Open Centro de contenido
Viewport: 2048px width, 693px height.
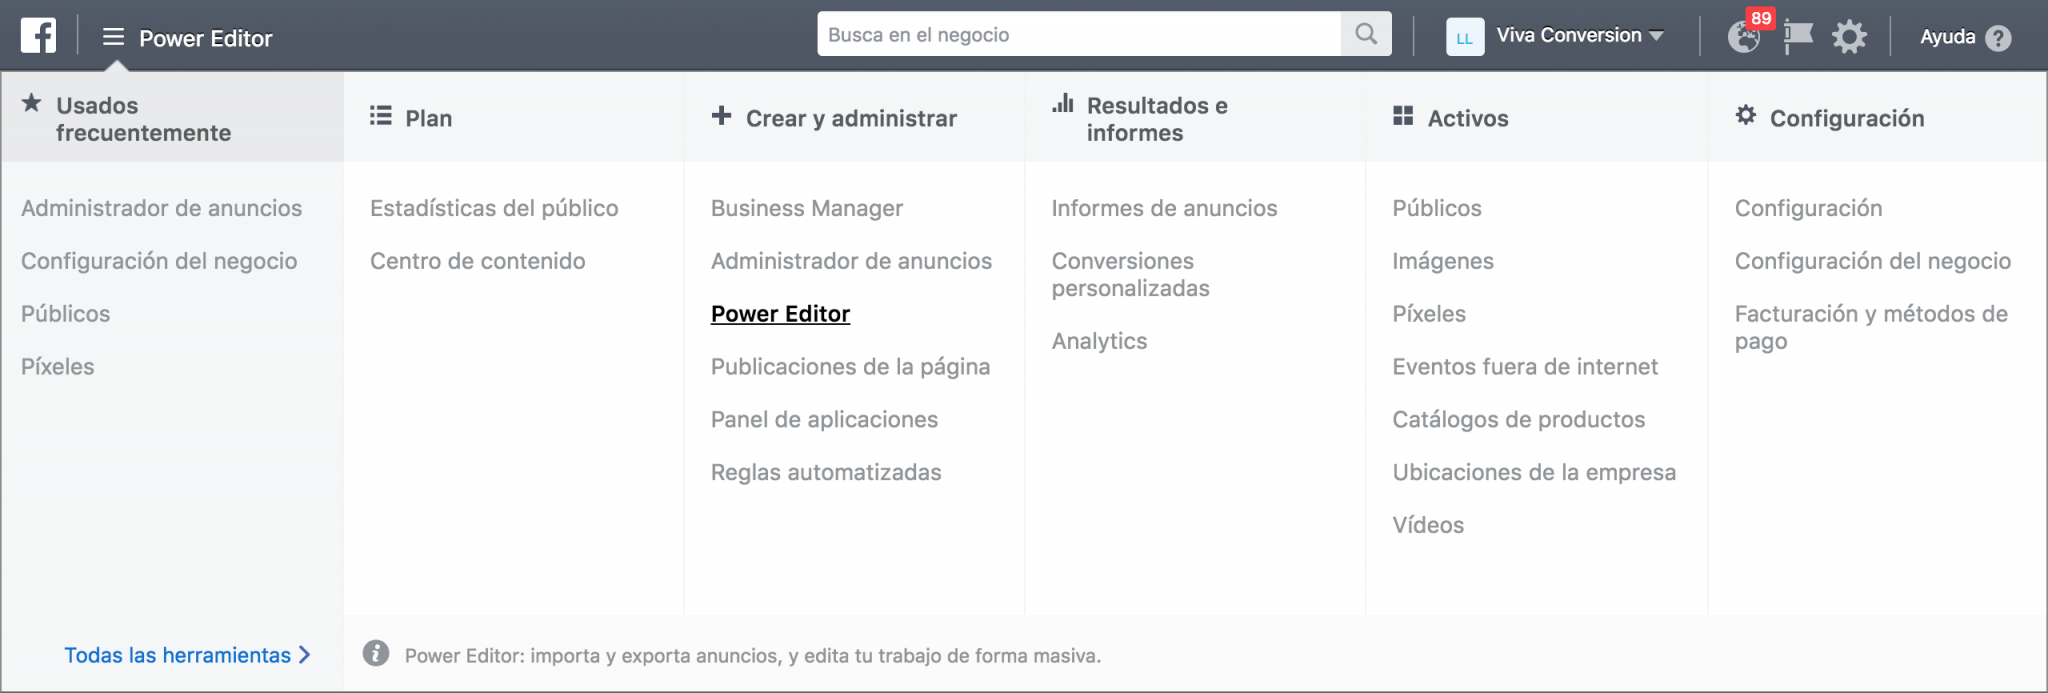point(478,261)
